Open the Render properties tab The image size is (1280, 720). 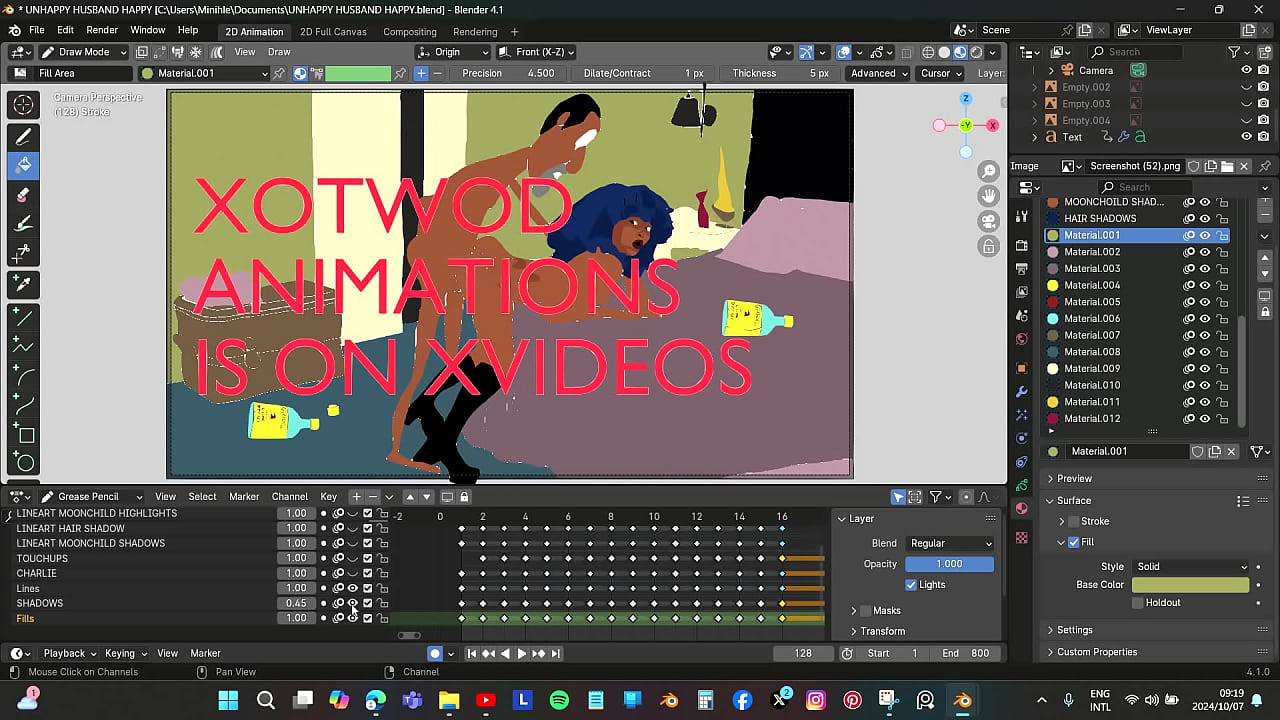[1021, 245]
